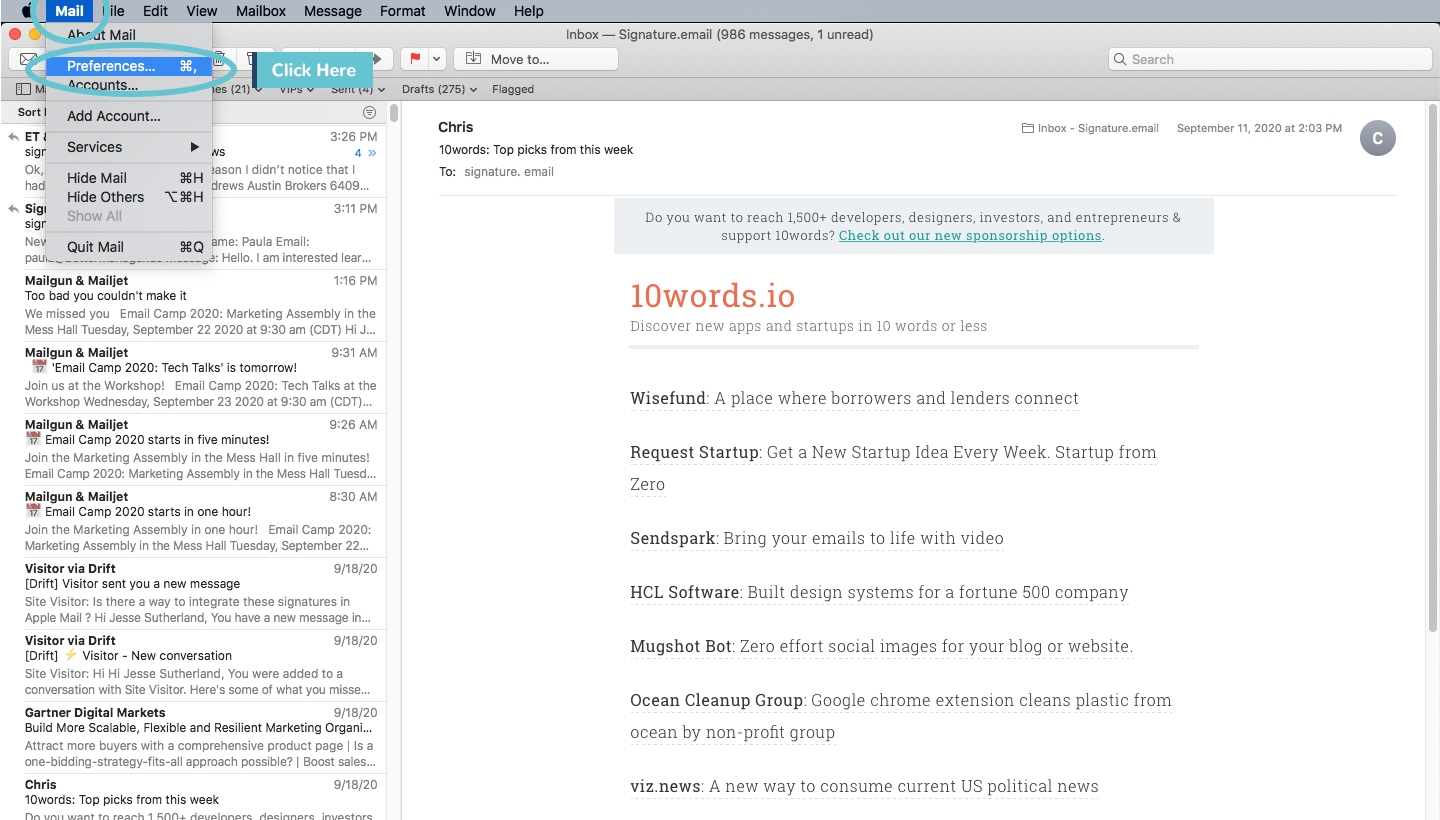The height and width of the screenshot is (820, 1440).
Task: Select 'Email Camp 2020 starts in one hour!' message
Action: (200, 522)
